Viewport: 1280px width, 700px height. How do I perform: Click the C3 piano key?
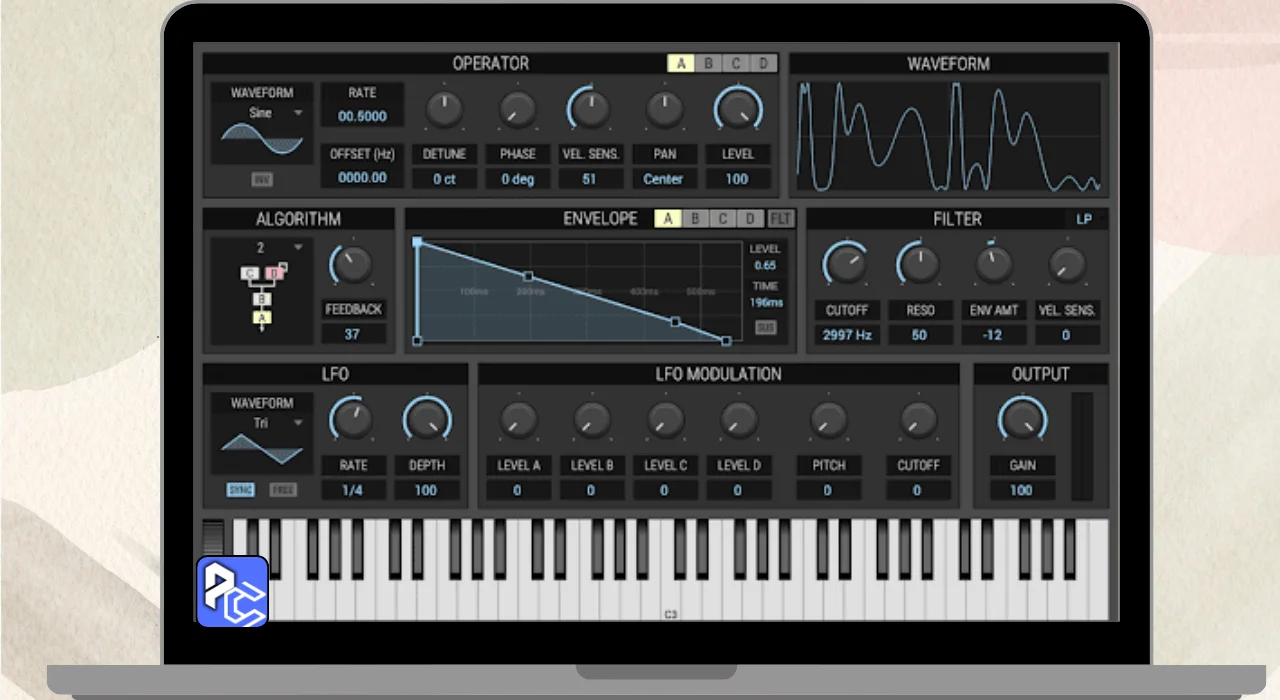click(x=671, y=570)
